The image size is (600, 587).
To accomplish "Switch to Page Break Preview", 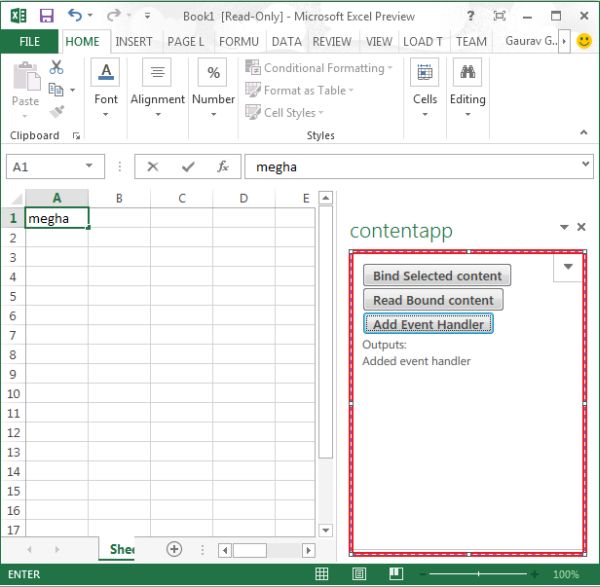I will coord(396,574).
